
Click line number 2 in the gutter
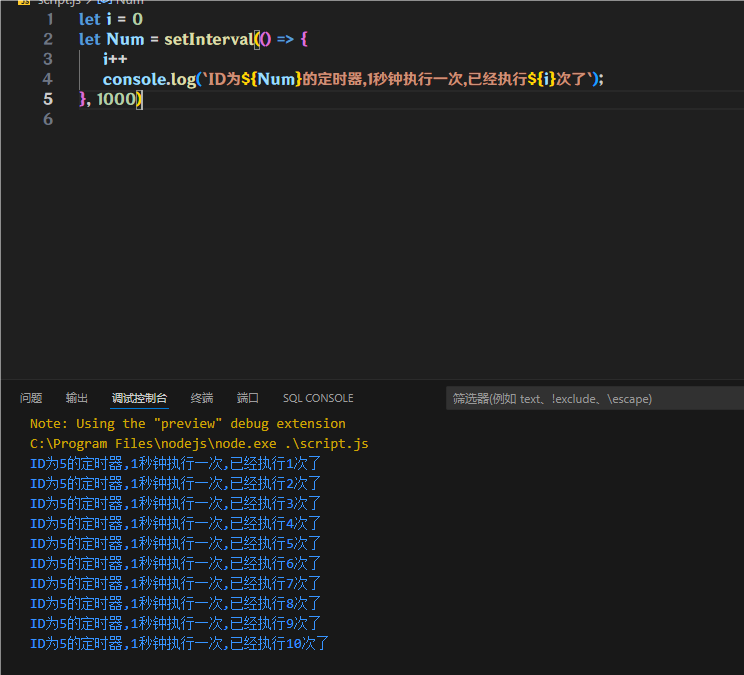pos(48,39)
